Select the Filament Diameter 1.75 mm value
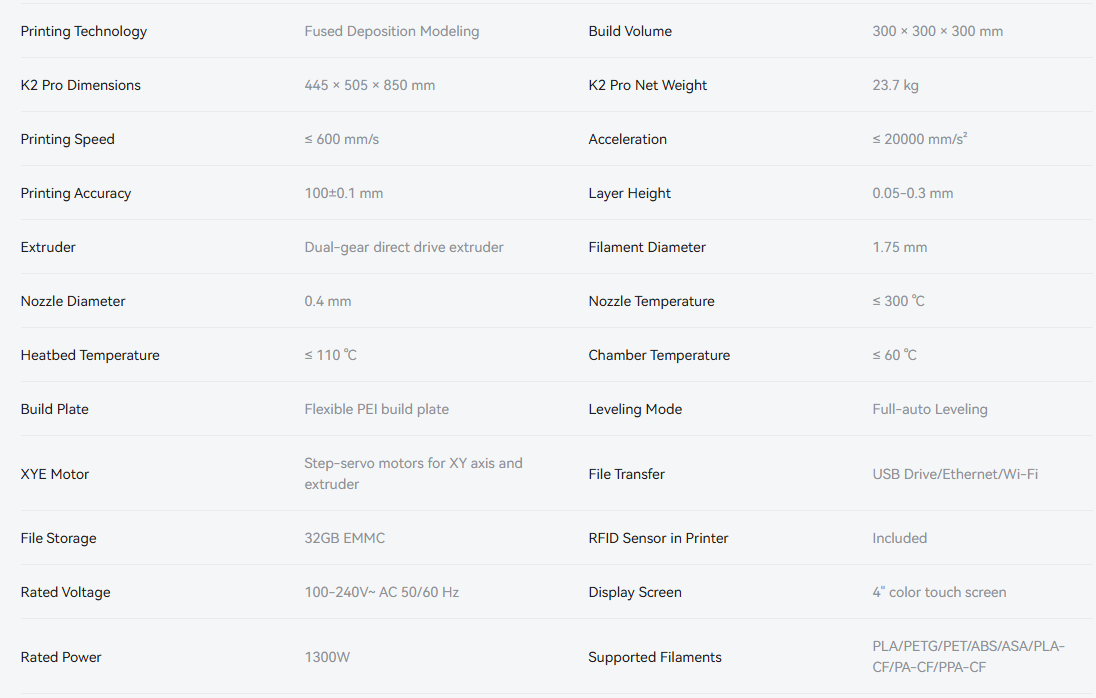Screen dimensions: 1096x698 (x=899, y=247)
